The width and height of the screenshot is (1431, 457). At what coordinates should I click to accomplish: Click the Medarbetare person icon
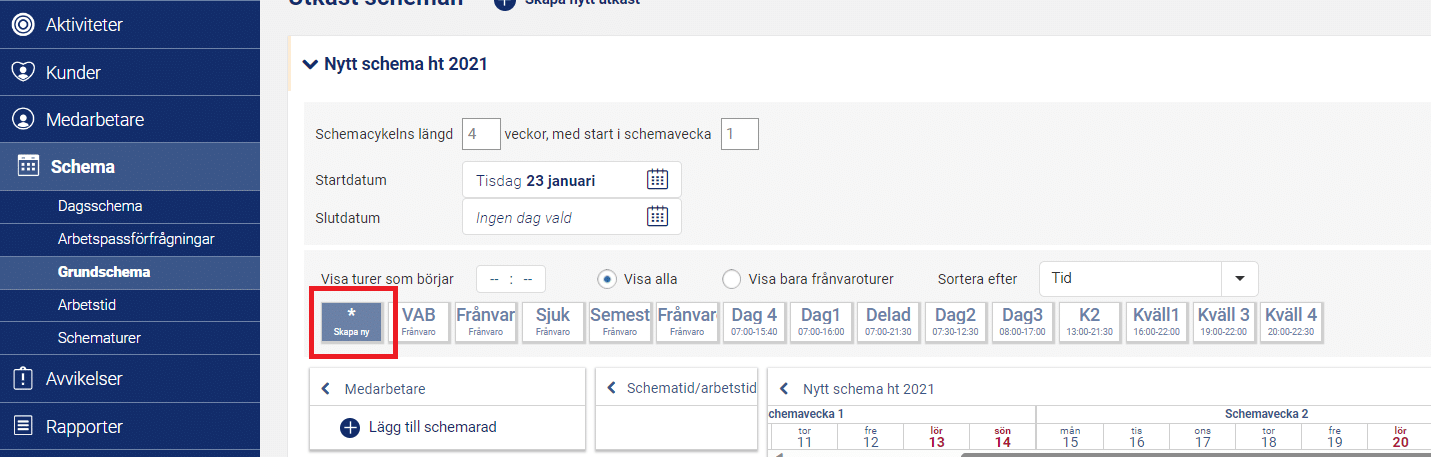(x=23, y=119)
